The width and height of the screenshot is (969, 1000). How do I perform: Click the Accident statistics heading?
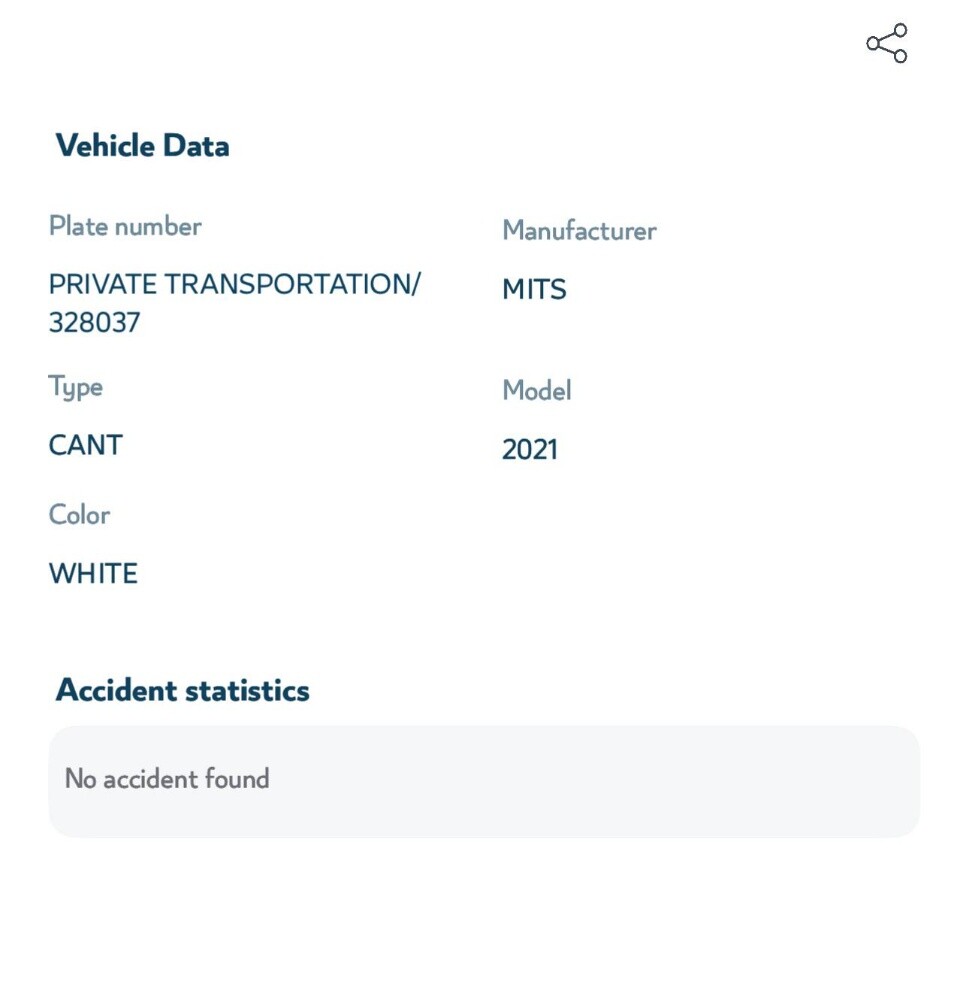pyautogui.click(x=182, y=690)
